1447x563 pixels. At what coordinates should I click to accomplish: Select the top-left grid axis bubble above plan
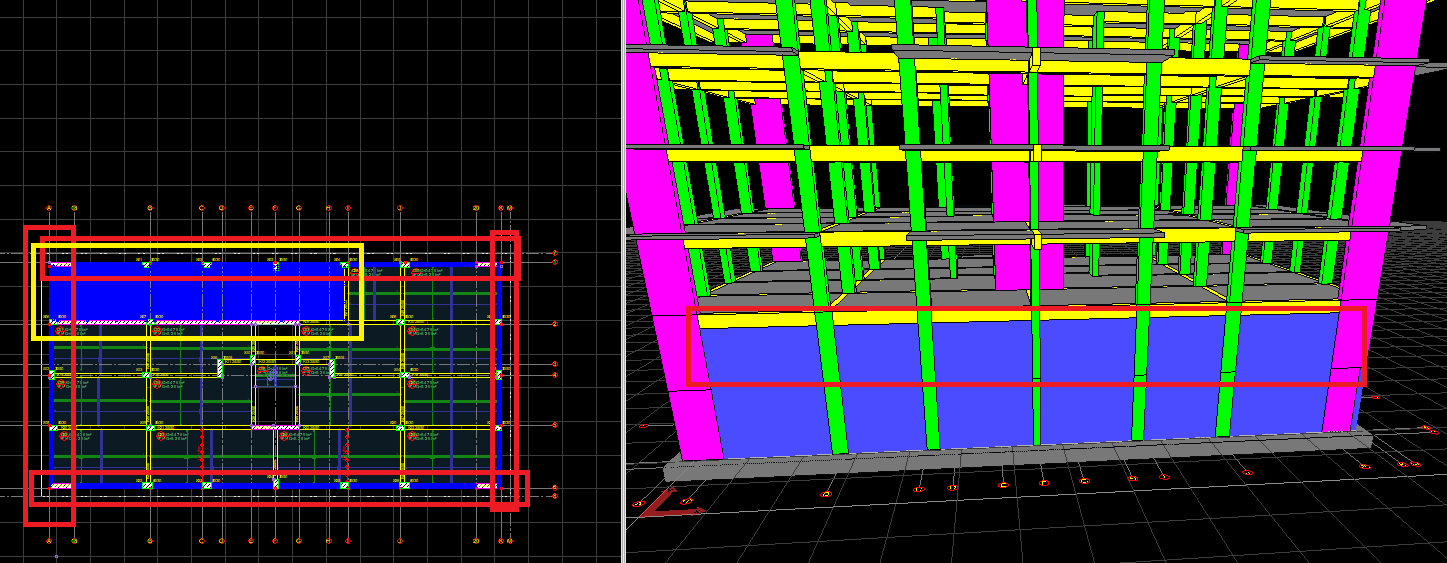click(x=49, y=208)
